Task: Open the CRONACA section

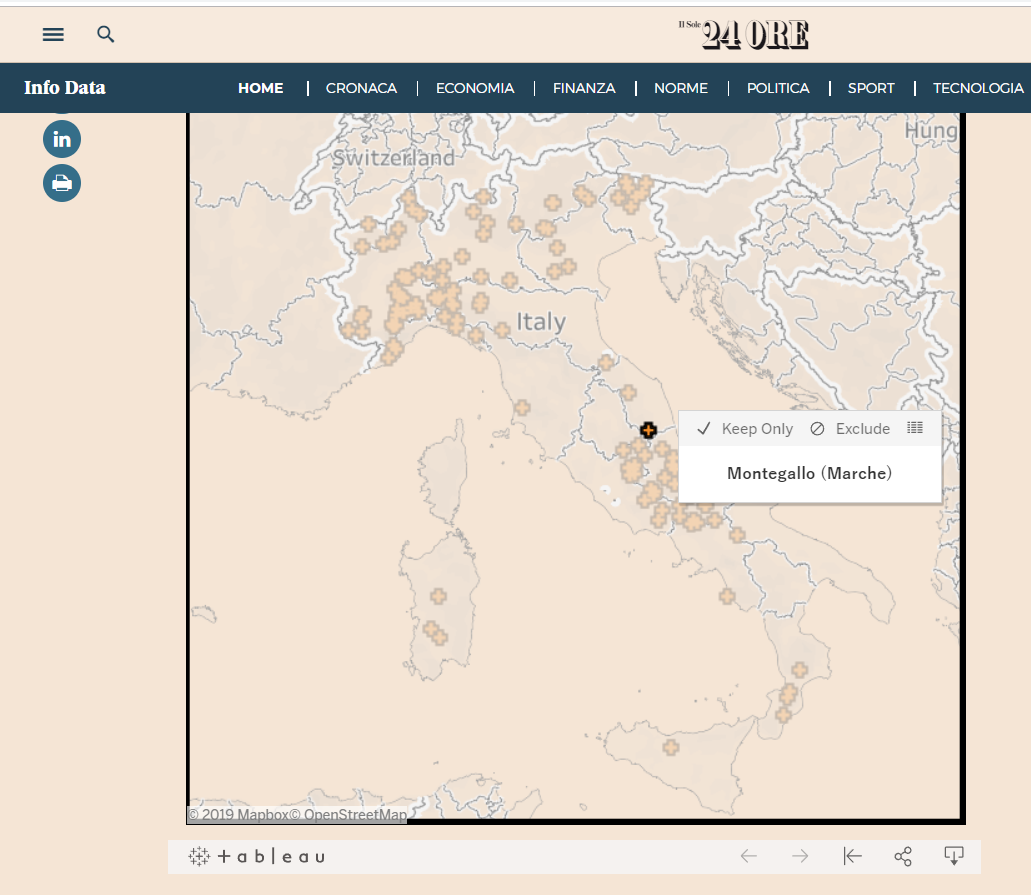Action: point(361,88)
